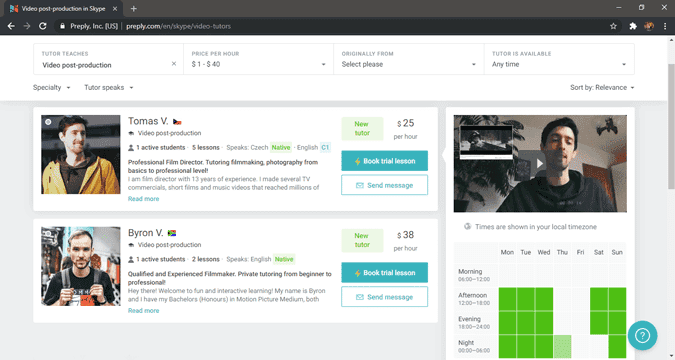Open the help question mark bubble
The width and height of the screenshot is (675, 360).
tap(642, 335)
